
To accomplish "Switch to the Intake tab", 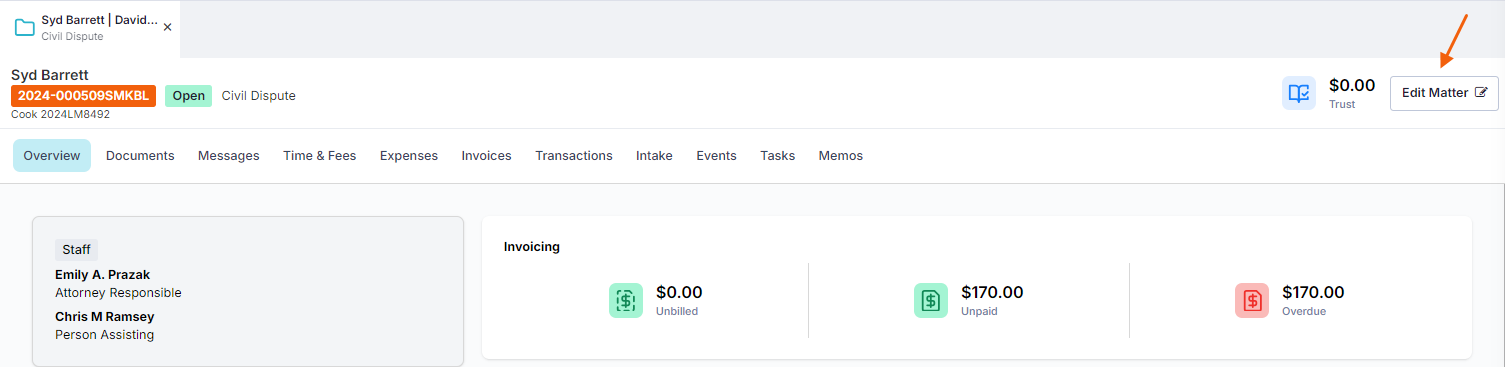I will coord(654,156).
